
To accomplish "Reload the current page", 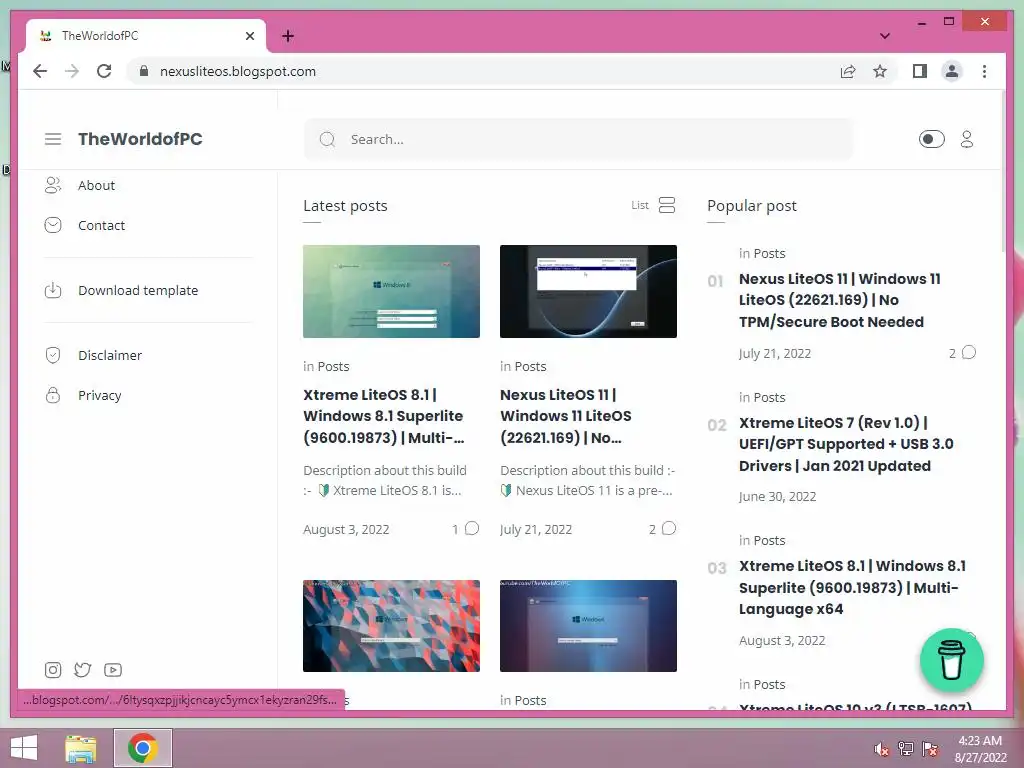I will [x=104, y=71].
